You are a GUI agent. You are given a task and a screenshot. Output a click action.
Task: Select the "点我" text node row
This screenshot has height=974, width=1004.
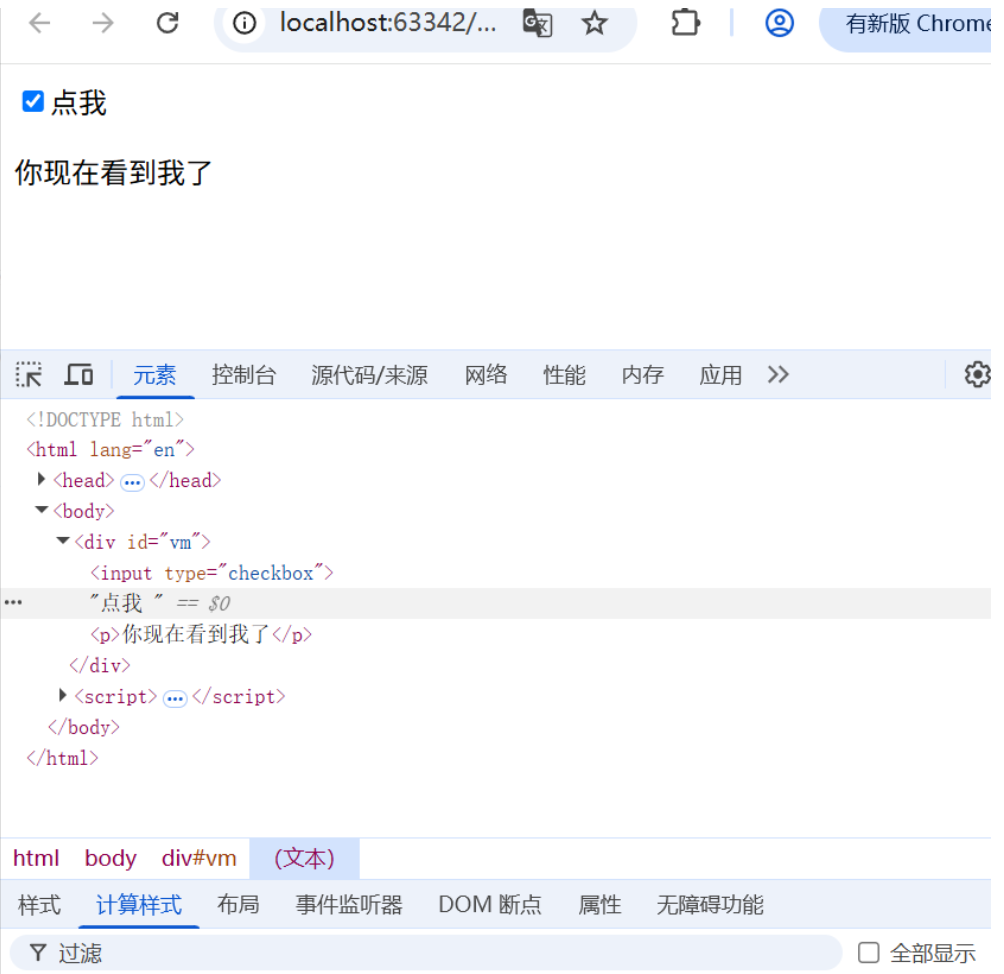coord(496,603)
